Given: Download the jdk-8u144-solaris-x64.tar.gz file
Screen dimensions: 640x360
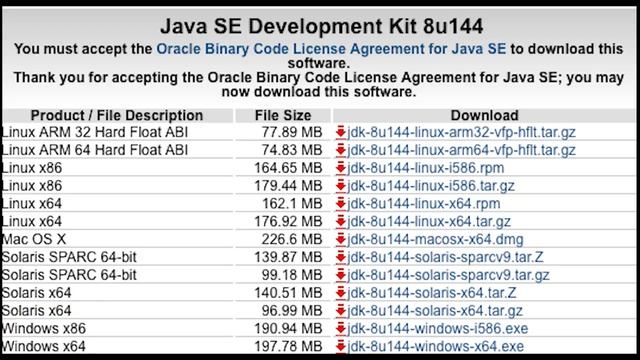Looking at the screenshot, I should coord(435,311).
